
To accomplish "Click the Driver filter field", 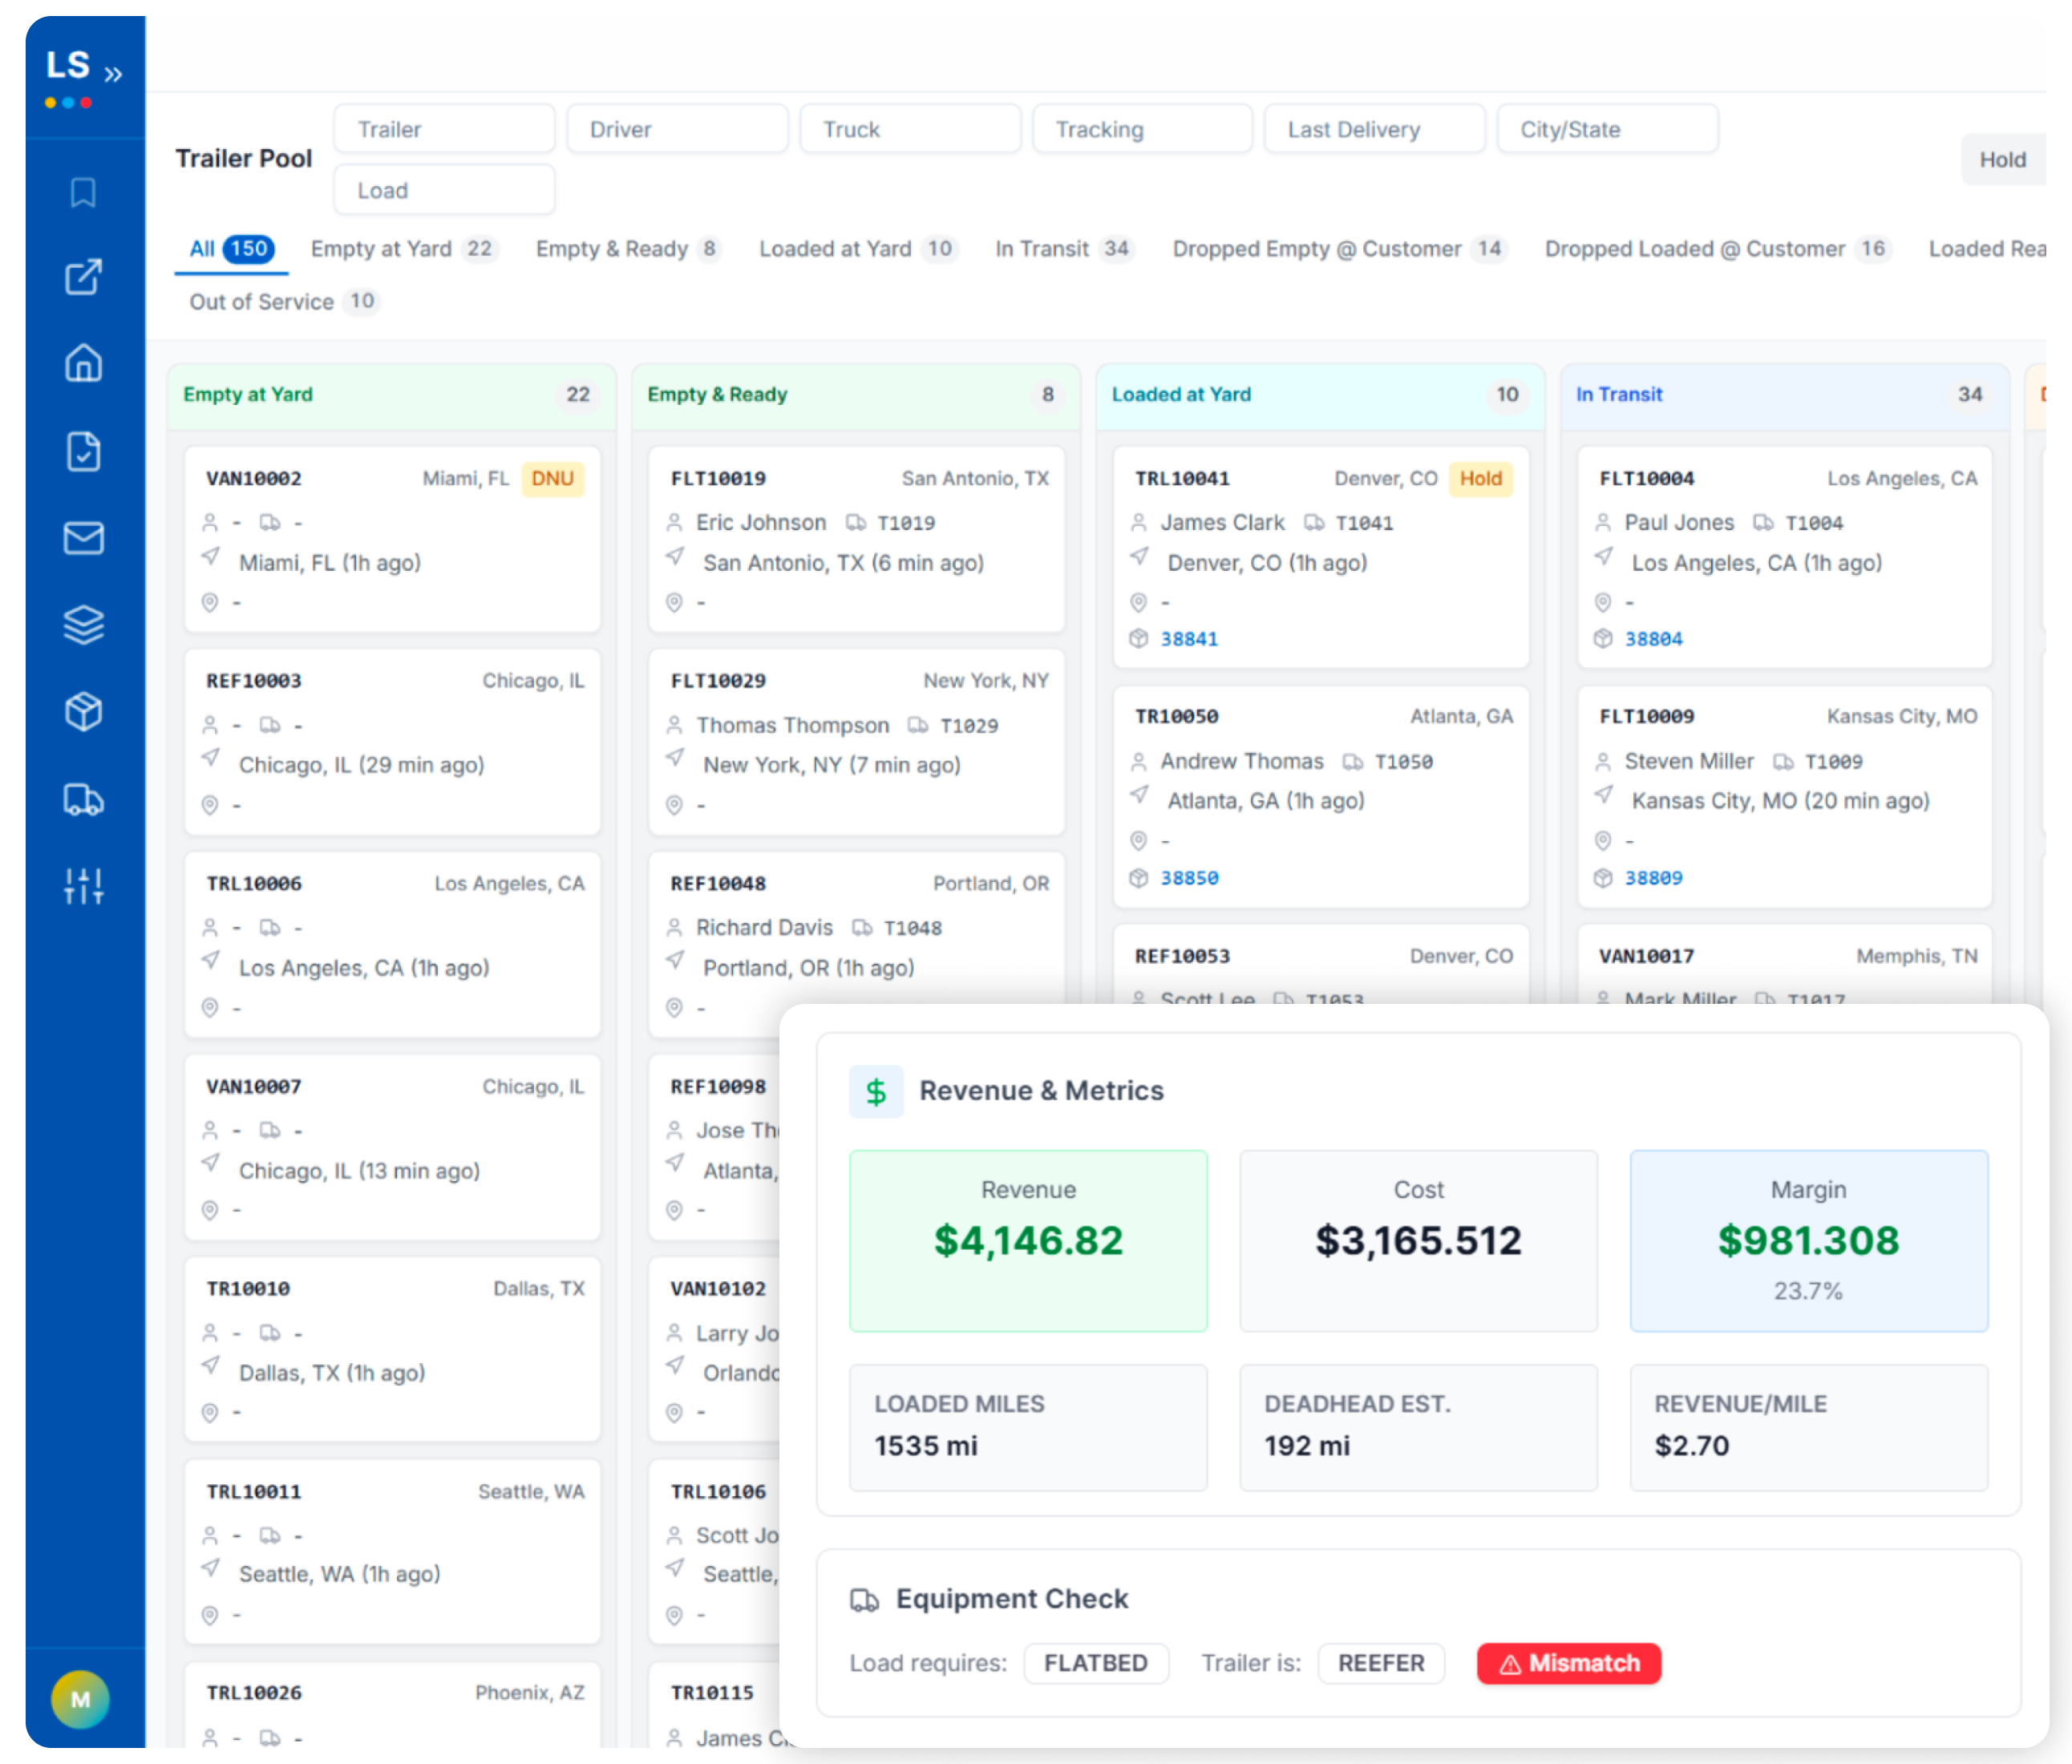I will [677, 129].
